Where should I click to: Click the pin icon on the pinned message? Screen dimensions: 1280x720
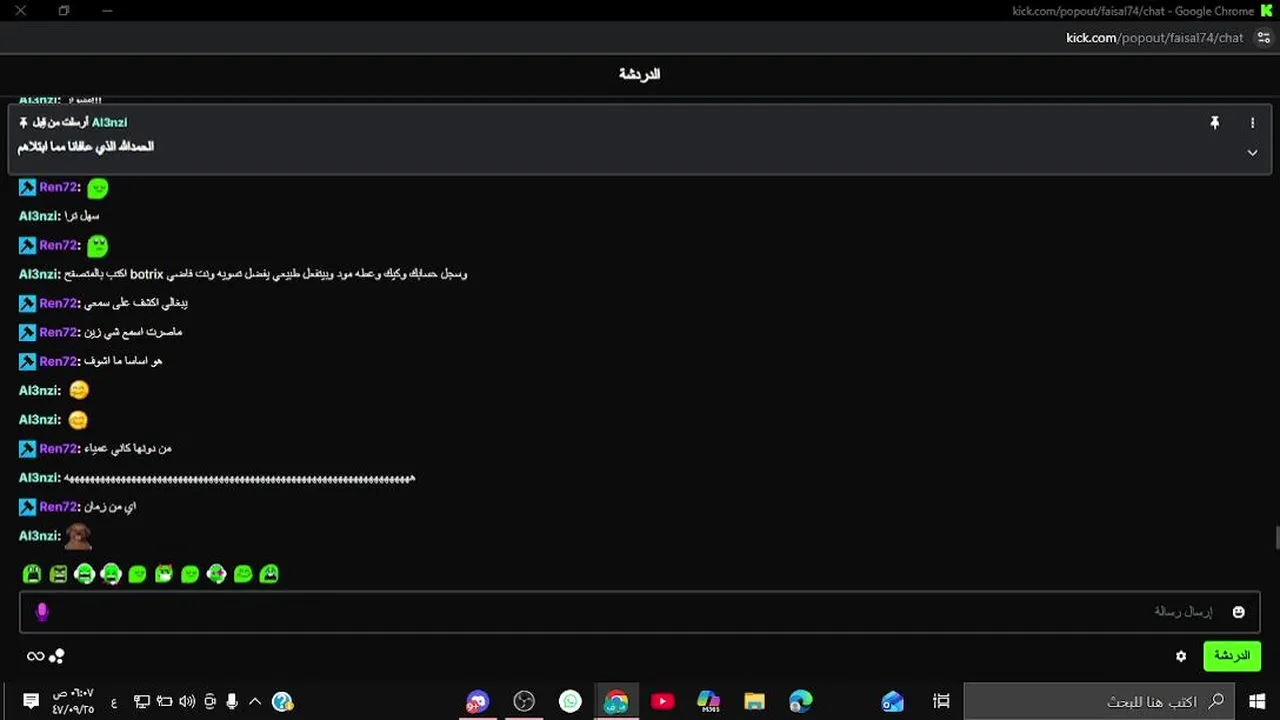point(1215,123)
